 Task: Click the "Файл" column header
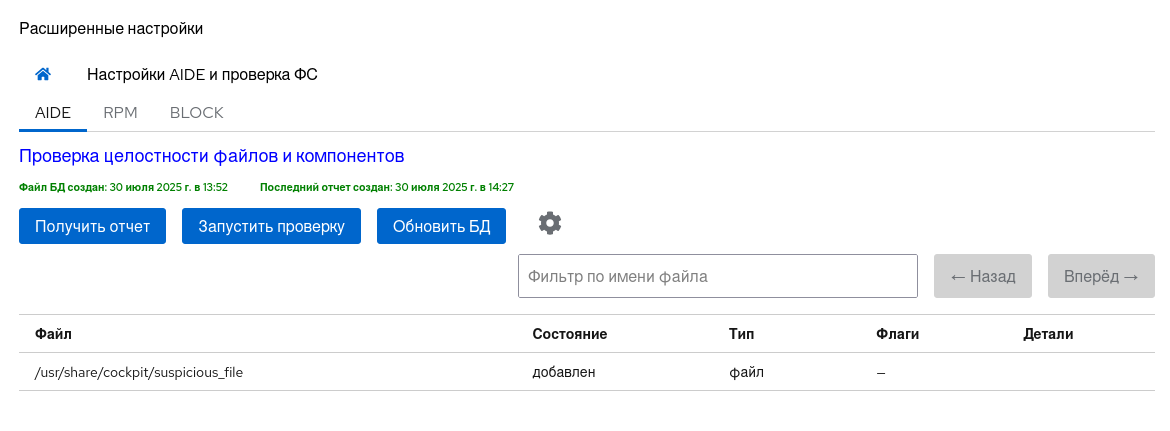tap(53, 334)
